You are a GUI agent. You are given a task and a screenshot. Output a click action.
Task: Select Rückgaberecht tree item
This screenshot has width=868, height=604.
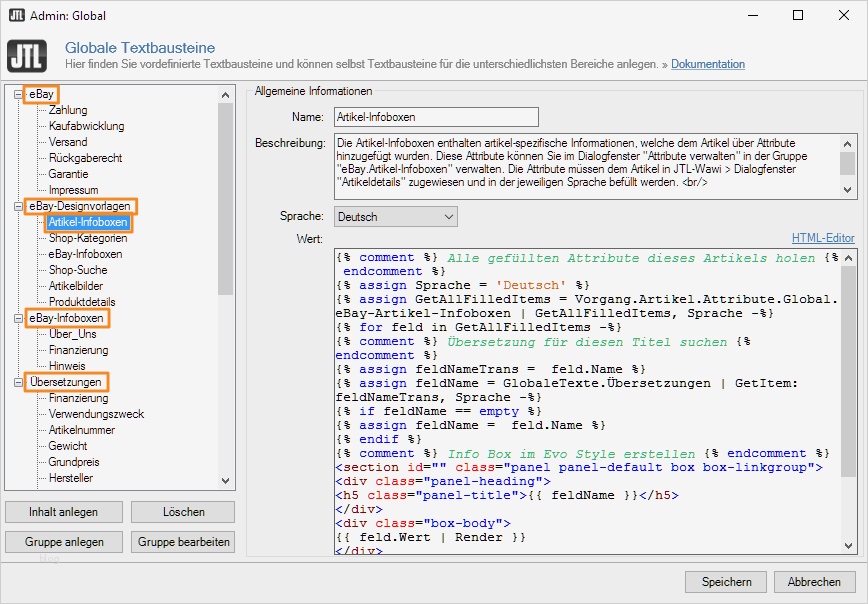tap(85, 158)
